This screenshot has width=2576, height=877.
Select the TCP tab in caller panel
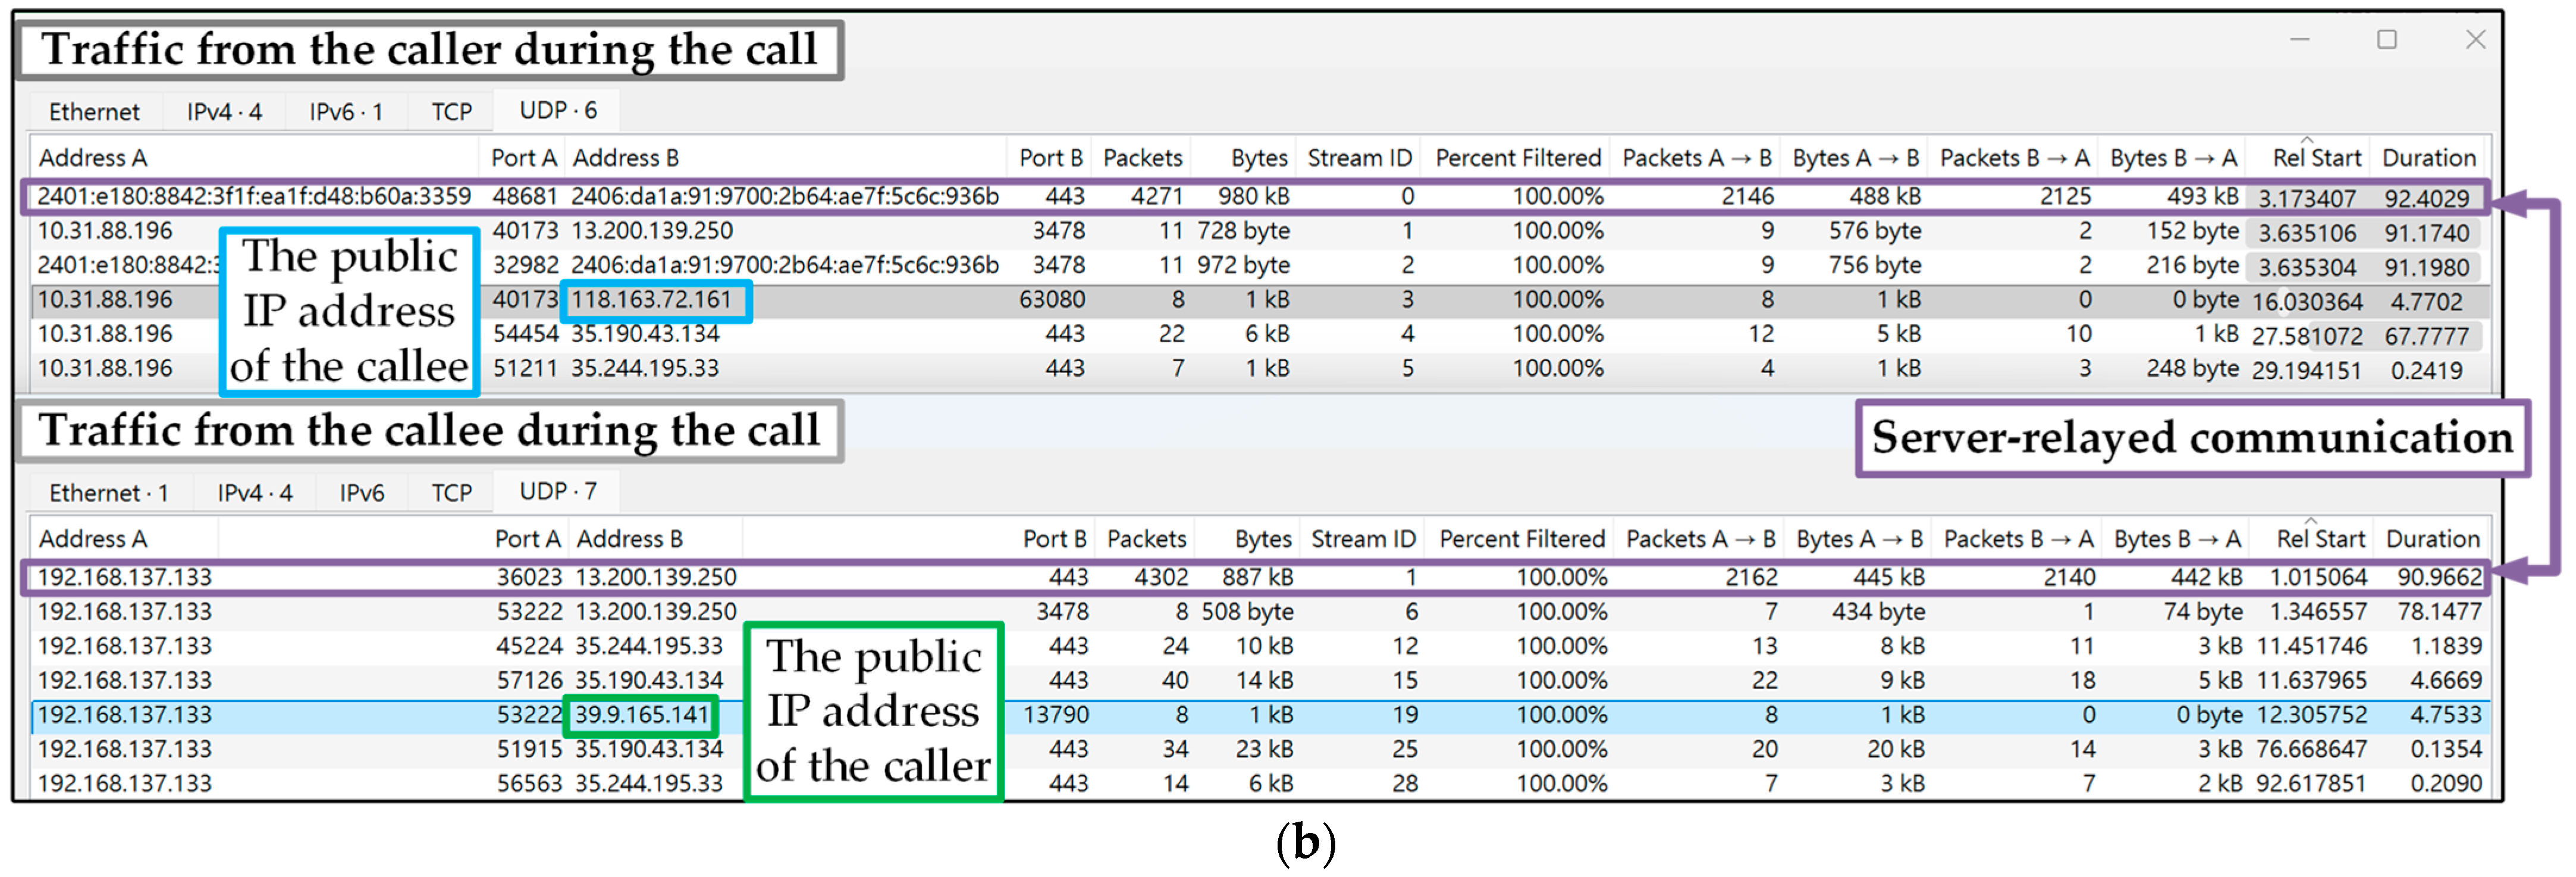451,112
